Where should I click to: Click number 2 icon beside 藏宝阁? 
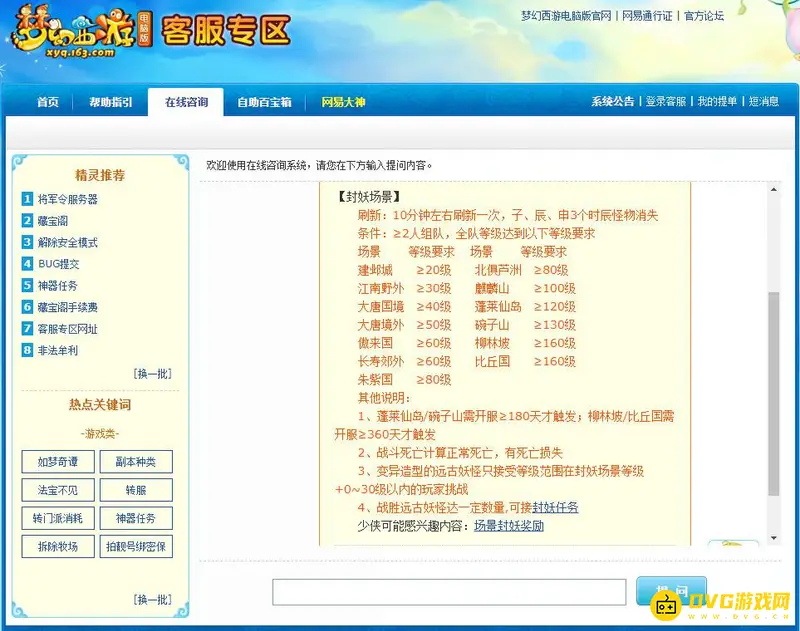click(27, 220)
